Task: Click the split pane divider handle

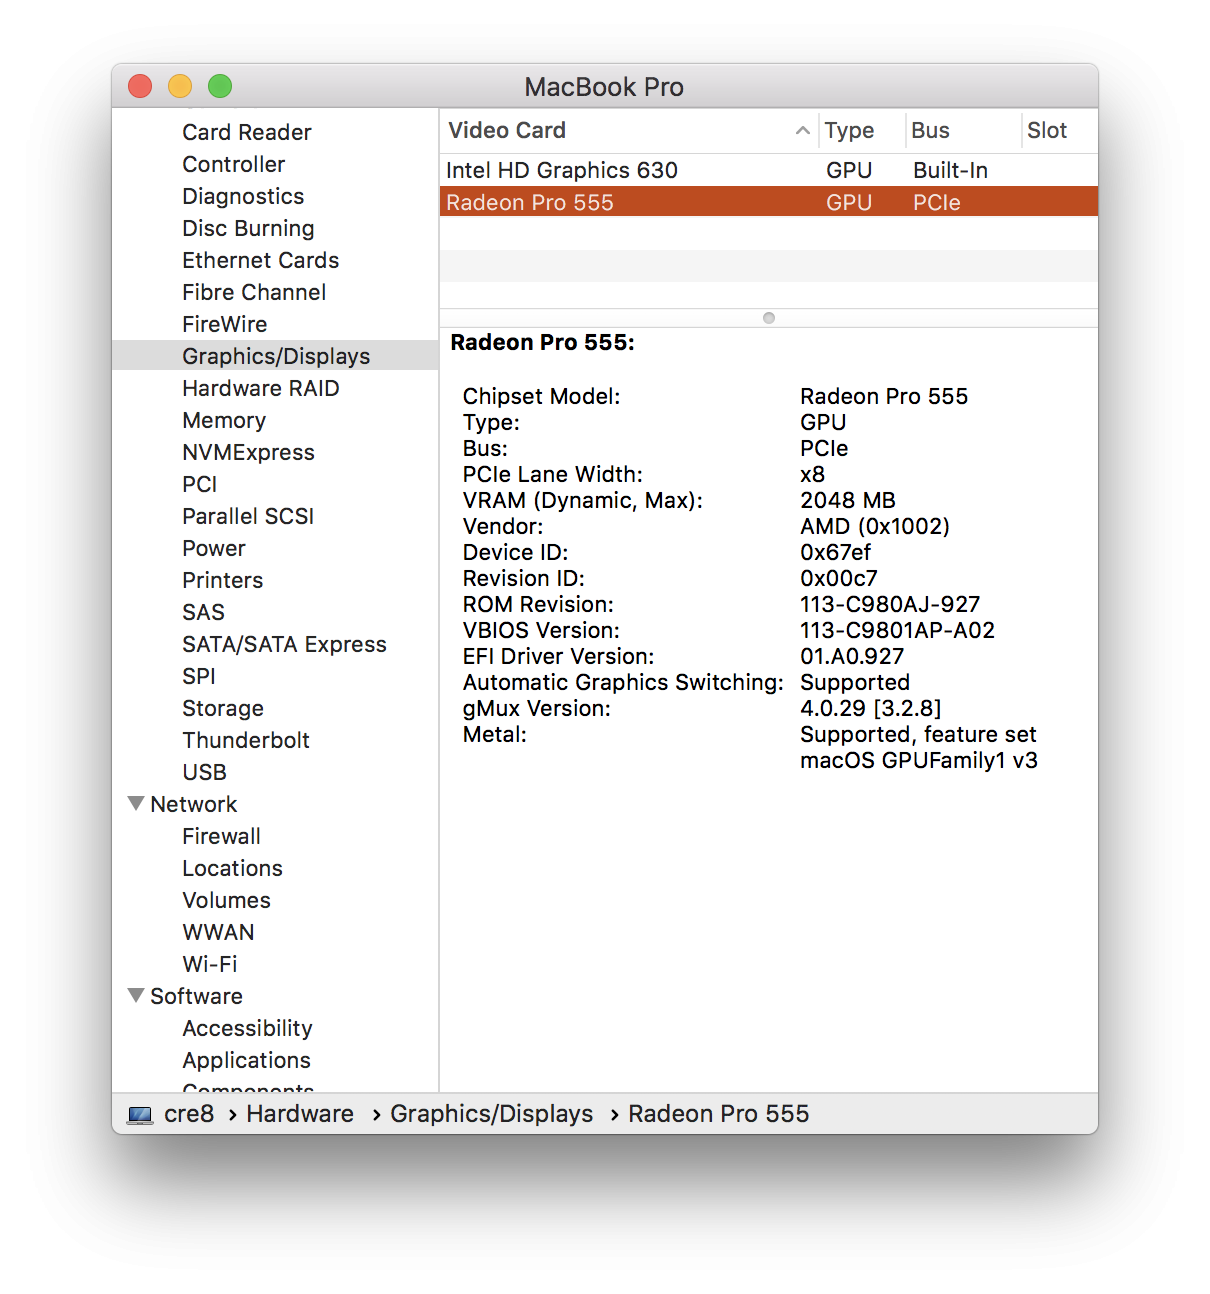Action: [x=769, y=318]
